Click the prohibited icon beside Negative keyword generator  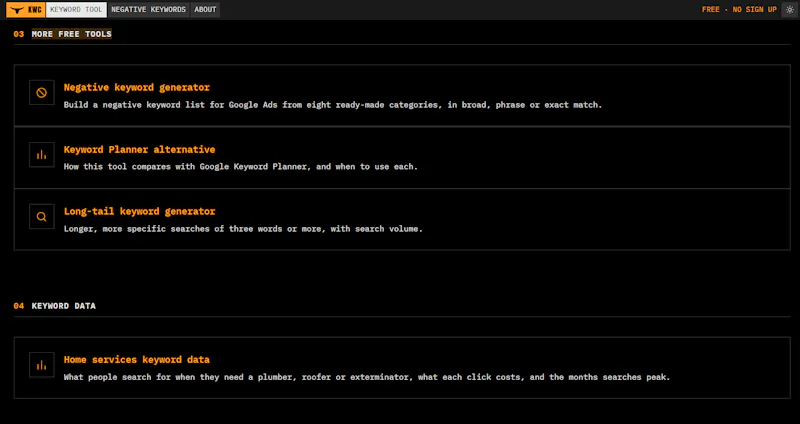click(x=42, y=92)
